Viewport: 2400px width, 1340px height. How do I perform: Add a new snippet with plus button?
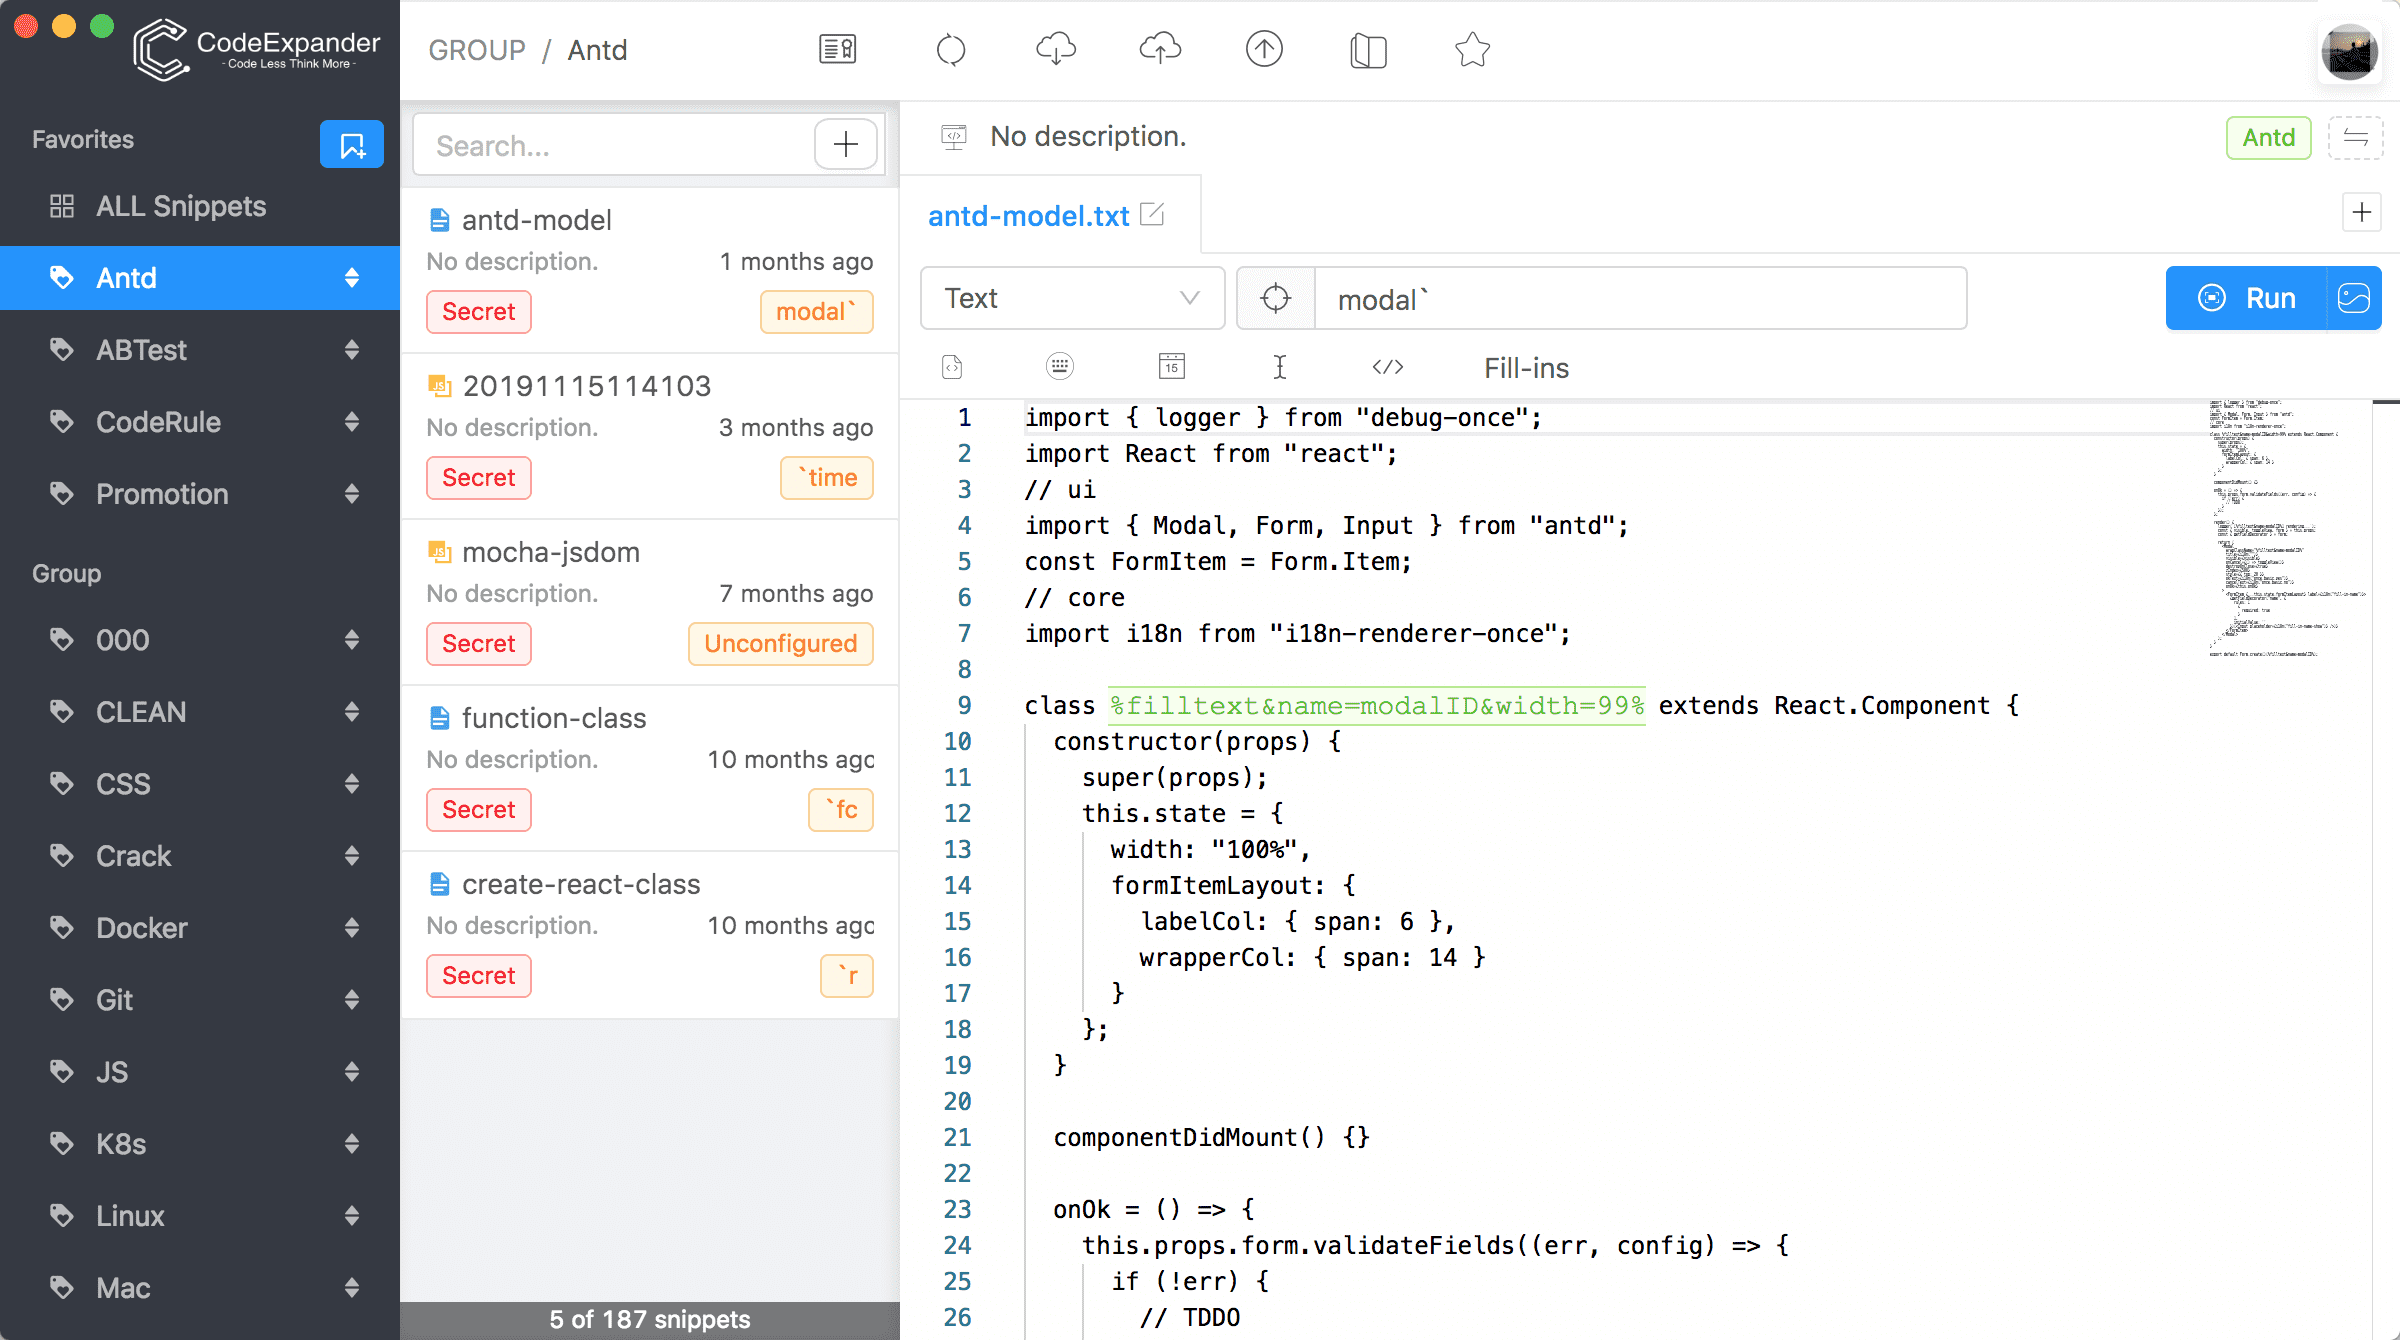pos(846,145)
